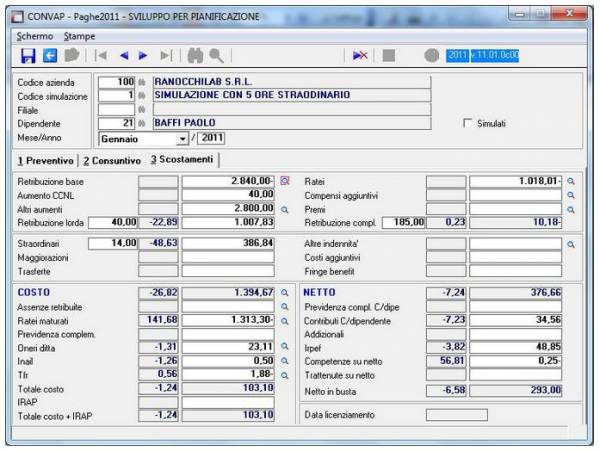Switch to the 1 Preventivo tab

tap(46, 161)
